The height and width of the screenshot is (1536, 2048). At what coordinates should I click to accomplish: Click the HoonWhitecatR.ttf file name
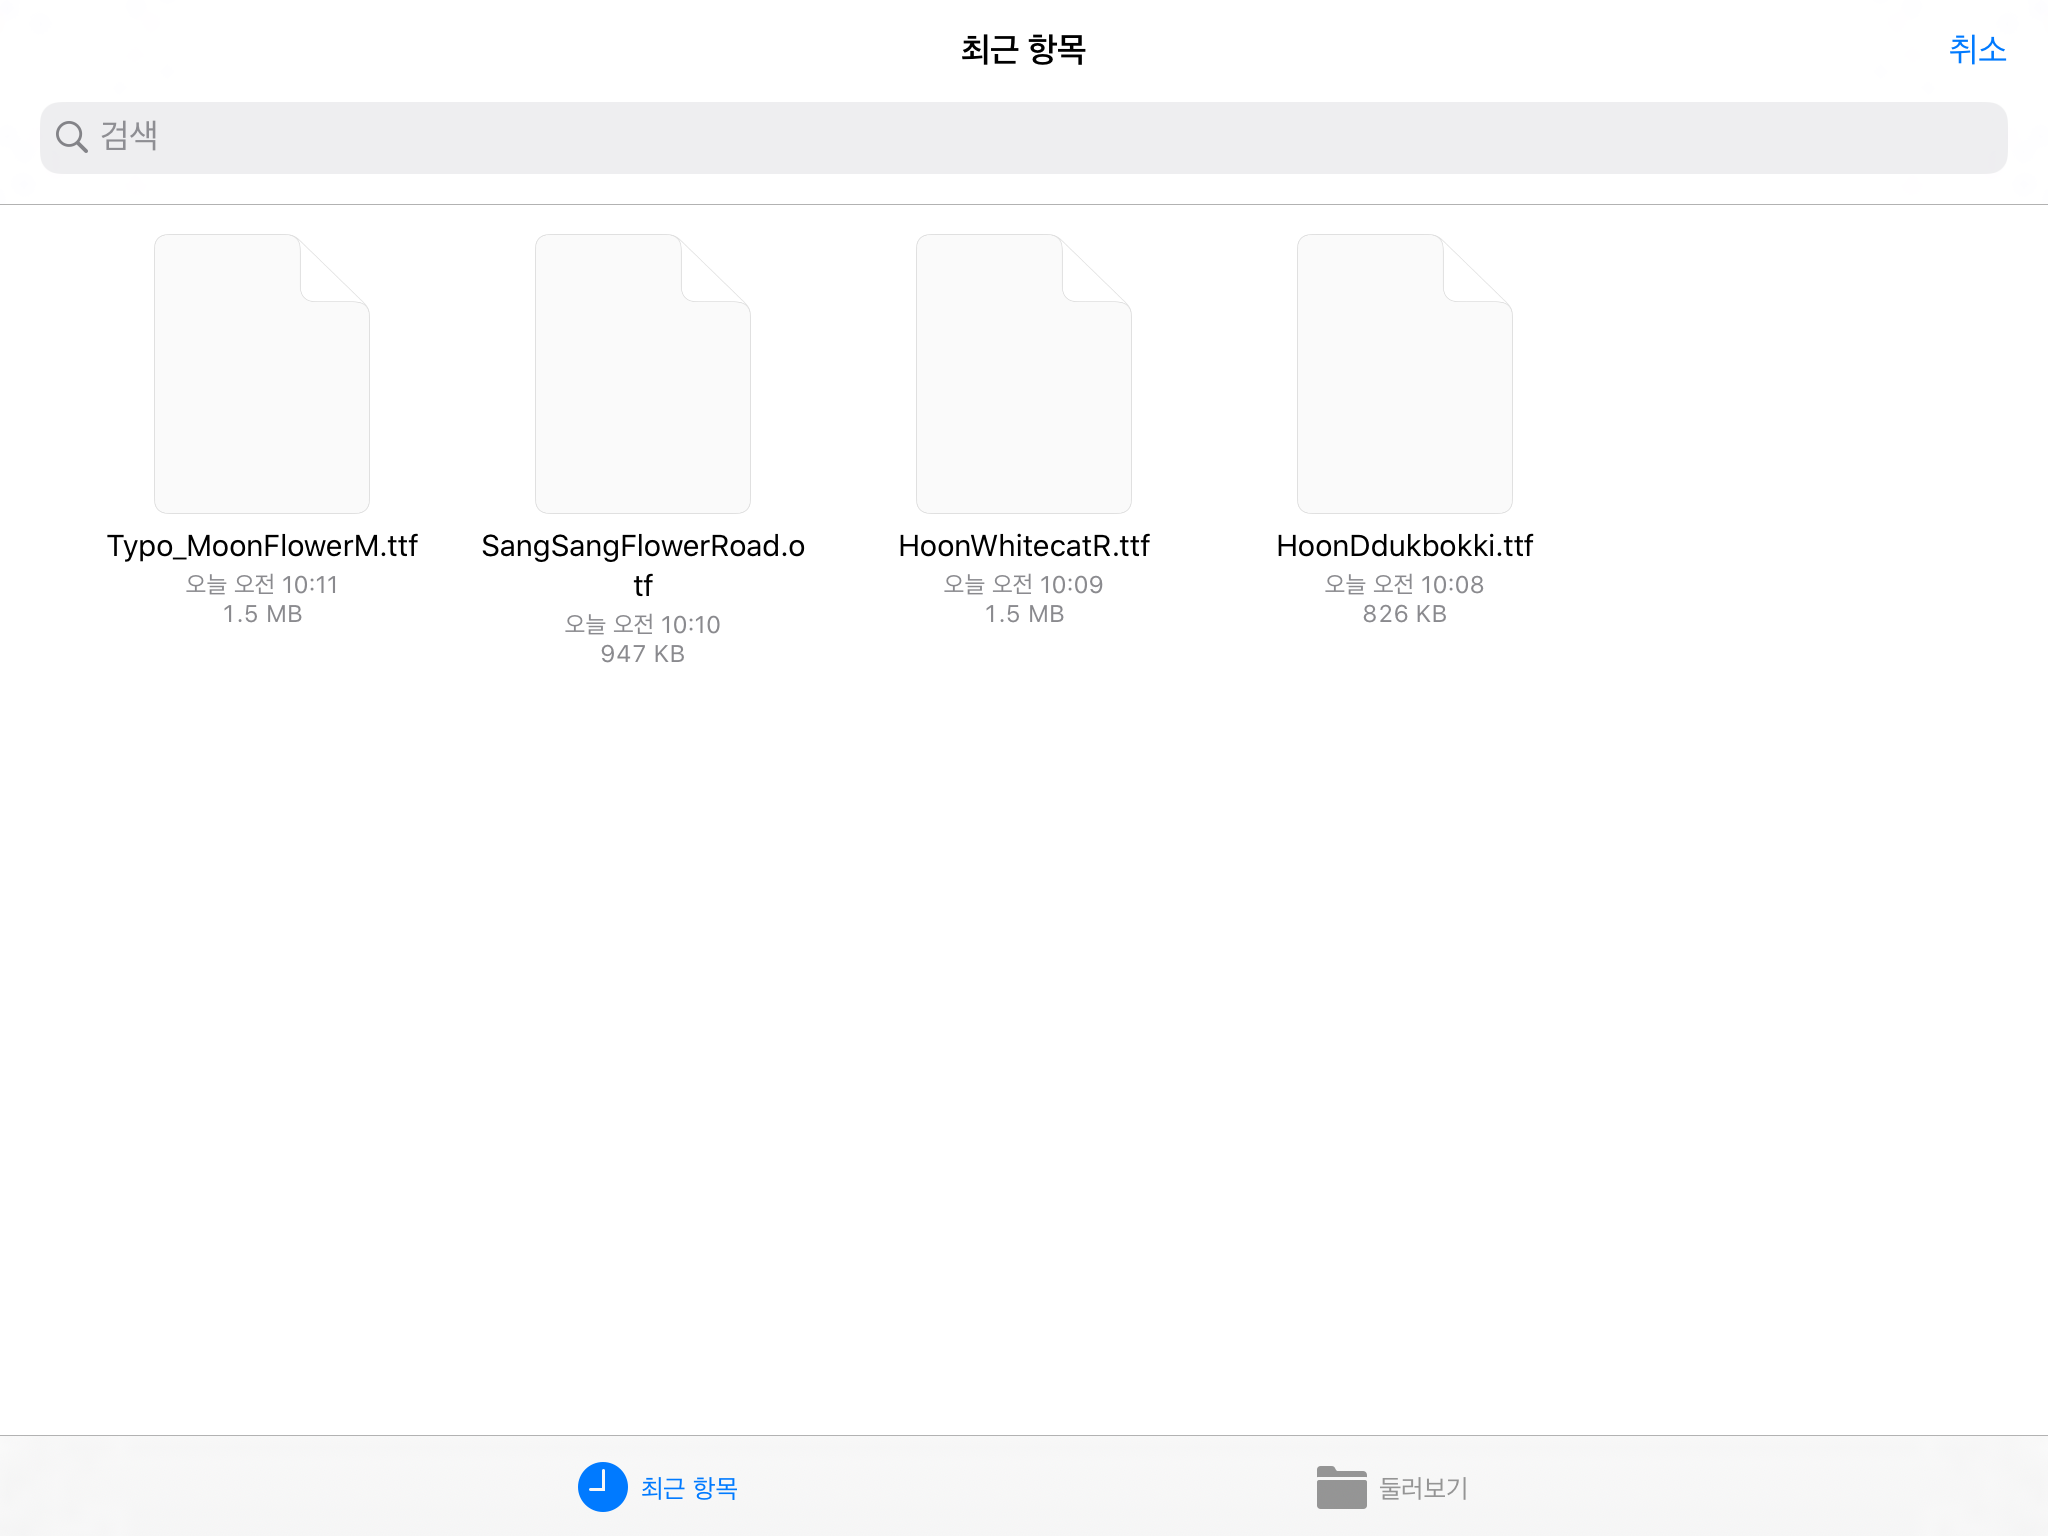(x=1024, y=546)
